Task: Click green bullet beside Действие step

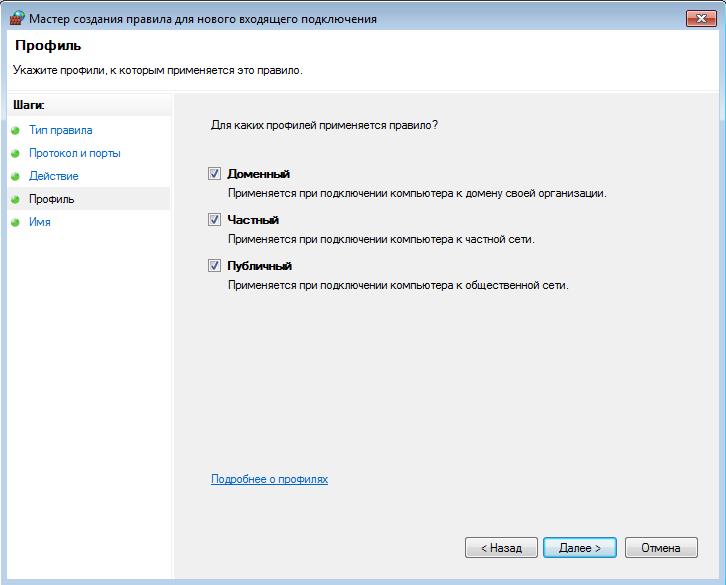Action: point(15,176)
